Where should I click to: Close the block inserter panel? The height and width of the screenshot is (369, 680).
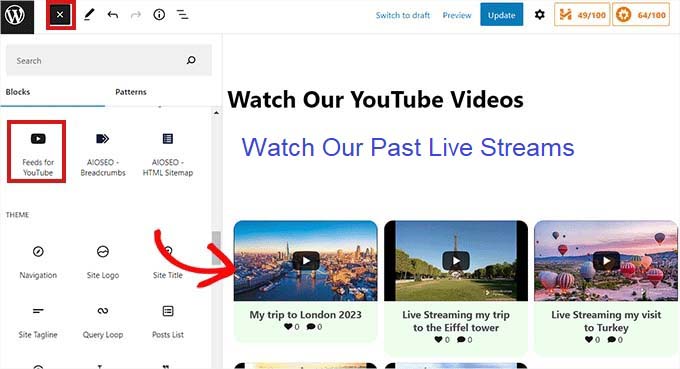click(x=60, y=15)
